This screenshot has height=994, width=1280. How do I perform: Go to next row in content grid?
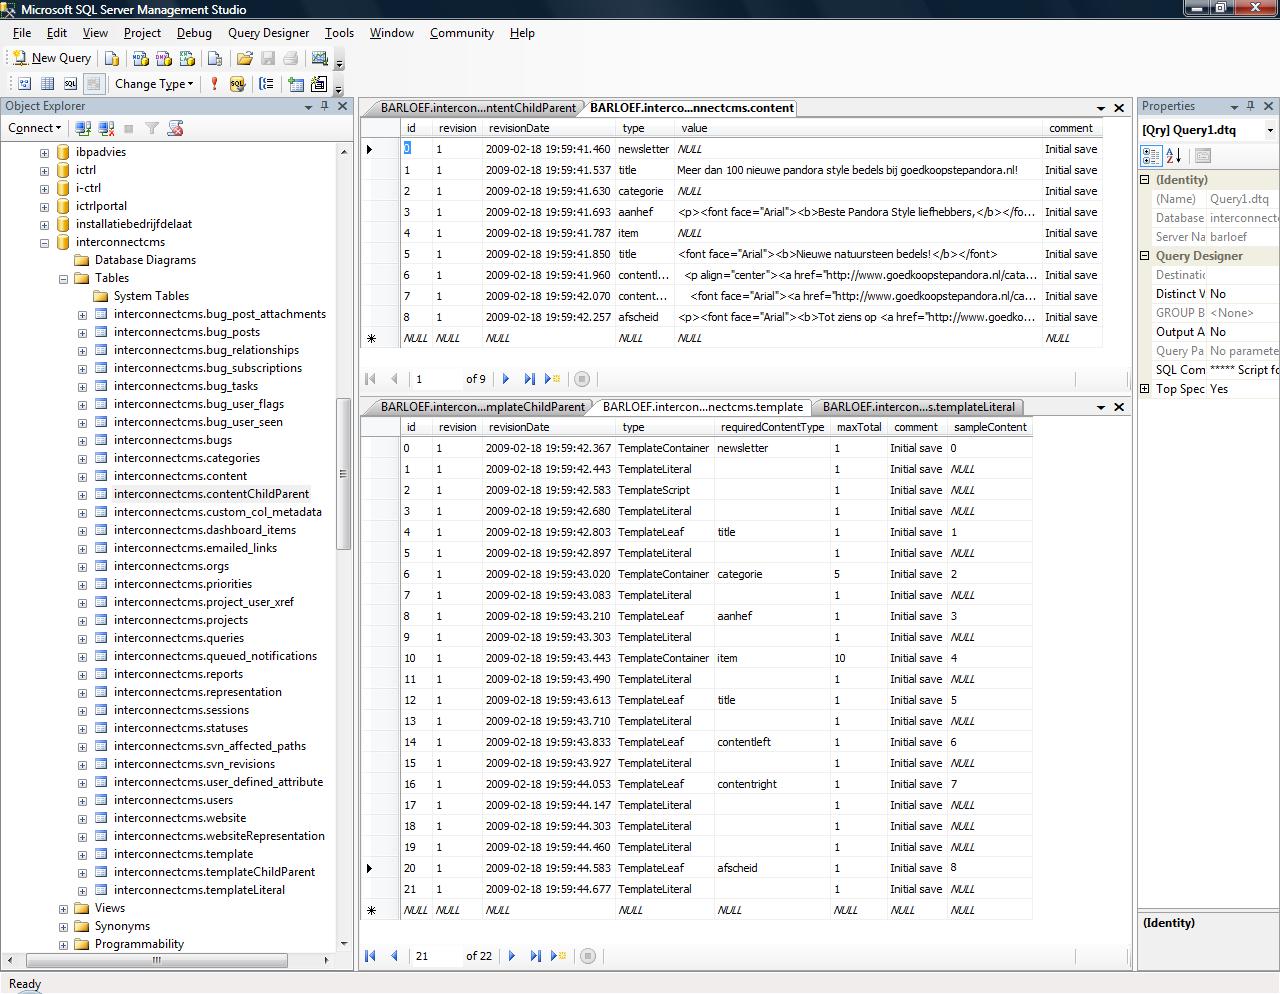pos(506,379)
